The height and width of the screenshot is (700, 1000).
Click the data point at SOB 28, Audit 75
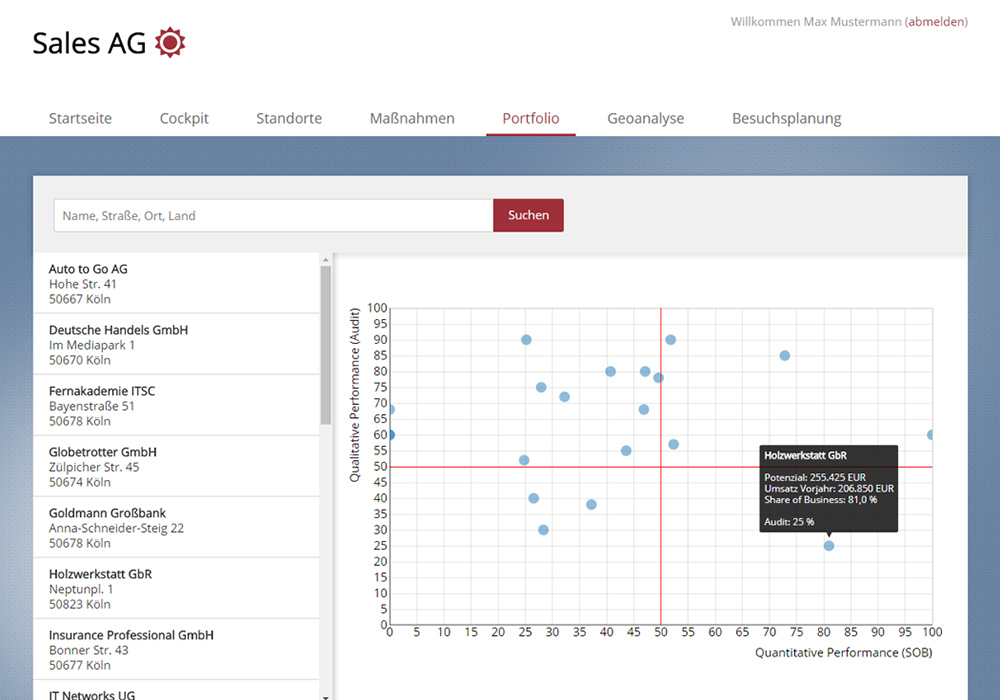tap(541, 388)
